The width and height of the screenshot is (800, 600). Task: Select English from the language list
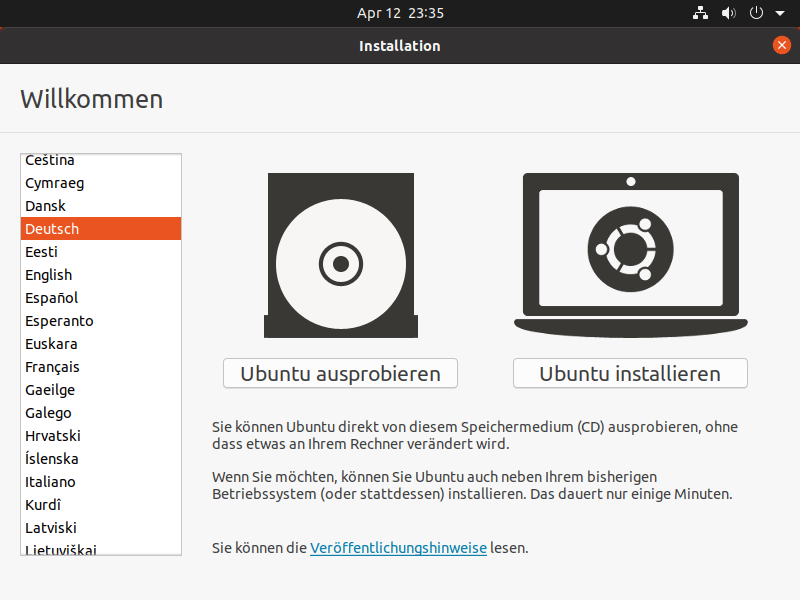(x=49, y=275)
